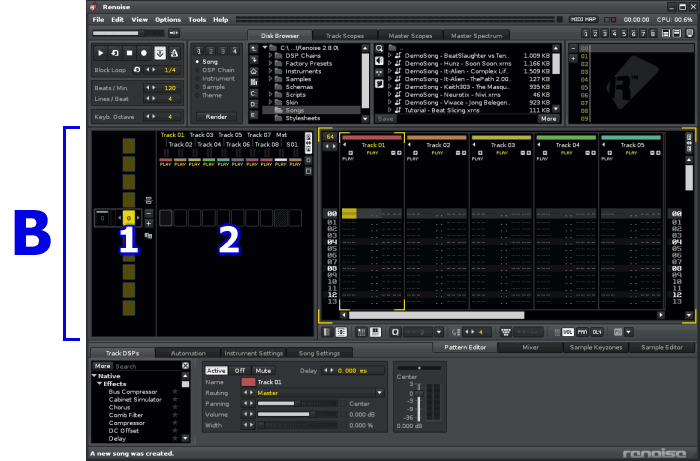
Task: Select the E: drive button
Action: [x=254, y=115]
